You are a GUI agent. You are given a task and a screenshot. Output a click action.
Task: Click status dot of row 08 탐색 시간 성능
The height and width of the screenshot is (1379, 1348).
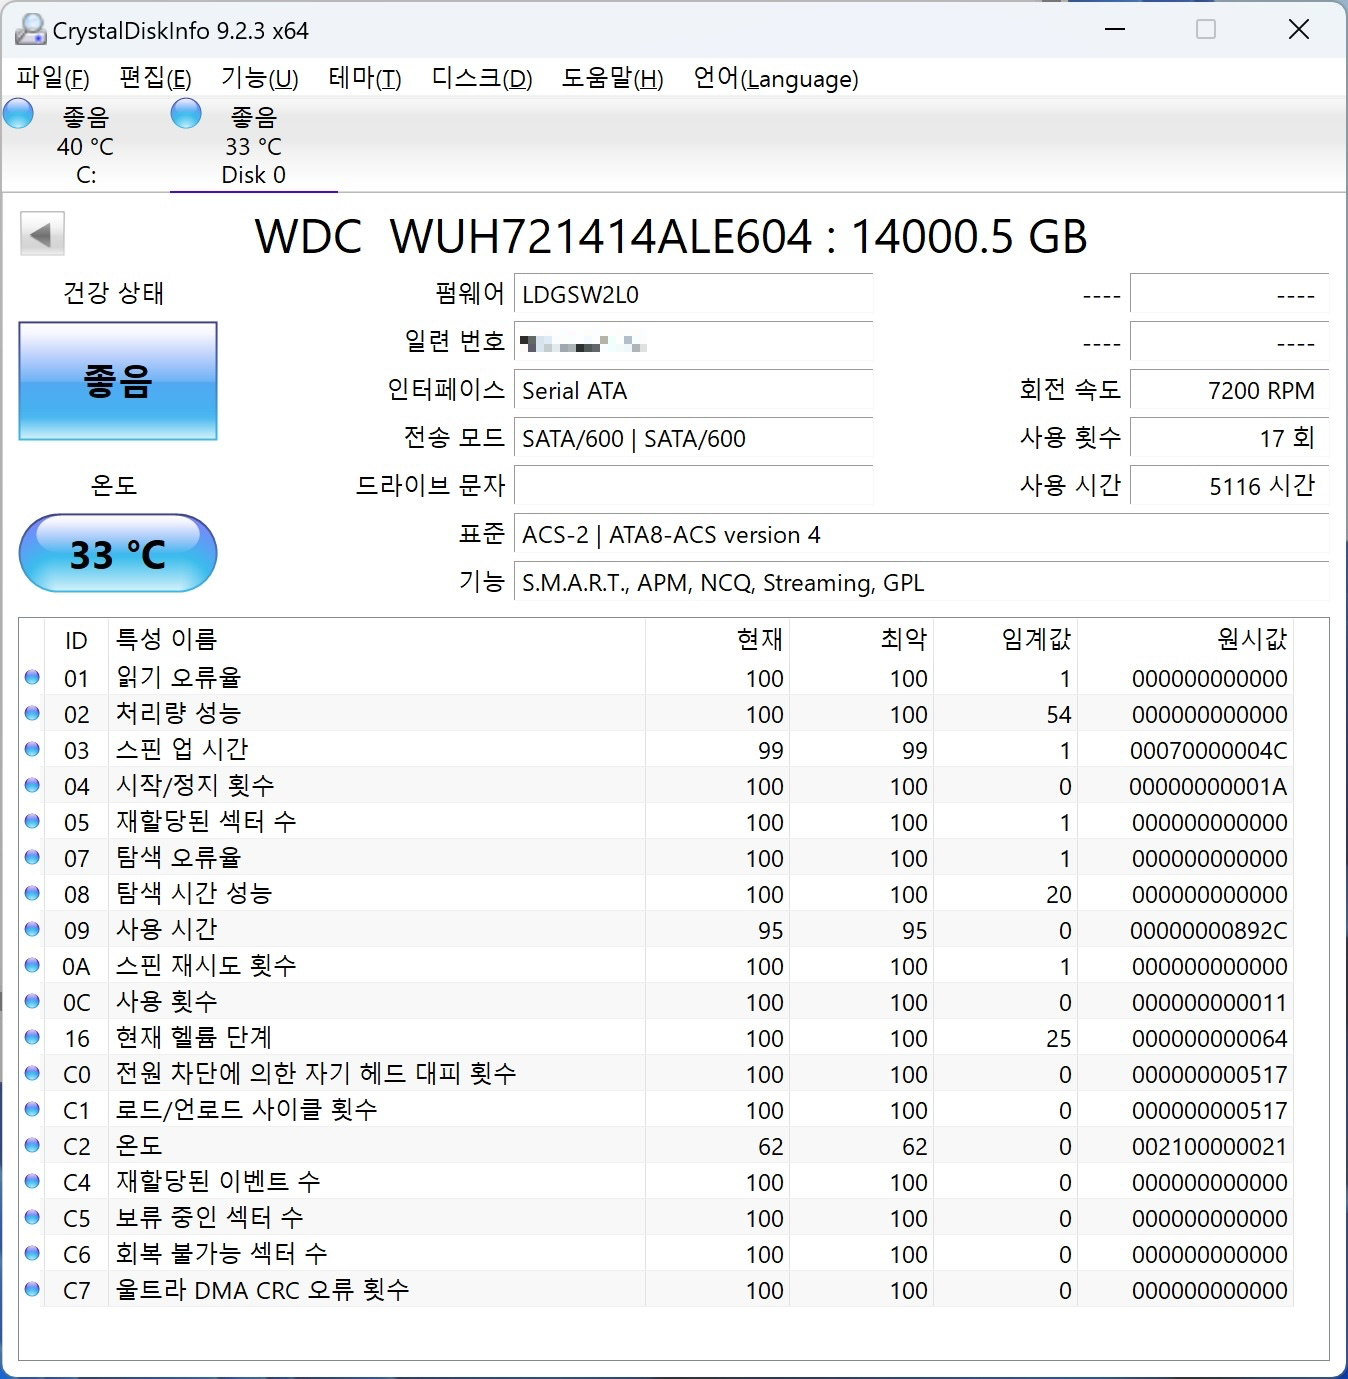tap(32, 893)
